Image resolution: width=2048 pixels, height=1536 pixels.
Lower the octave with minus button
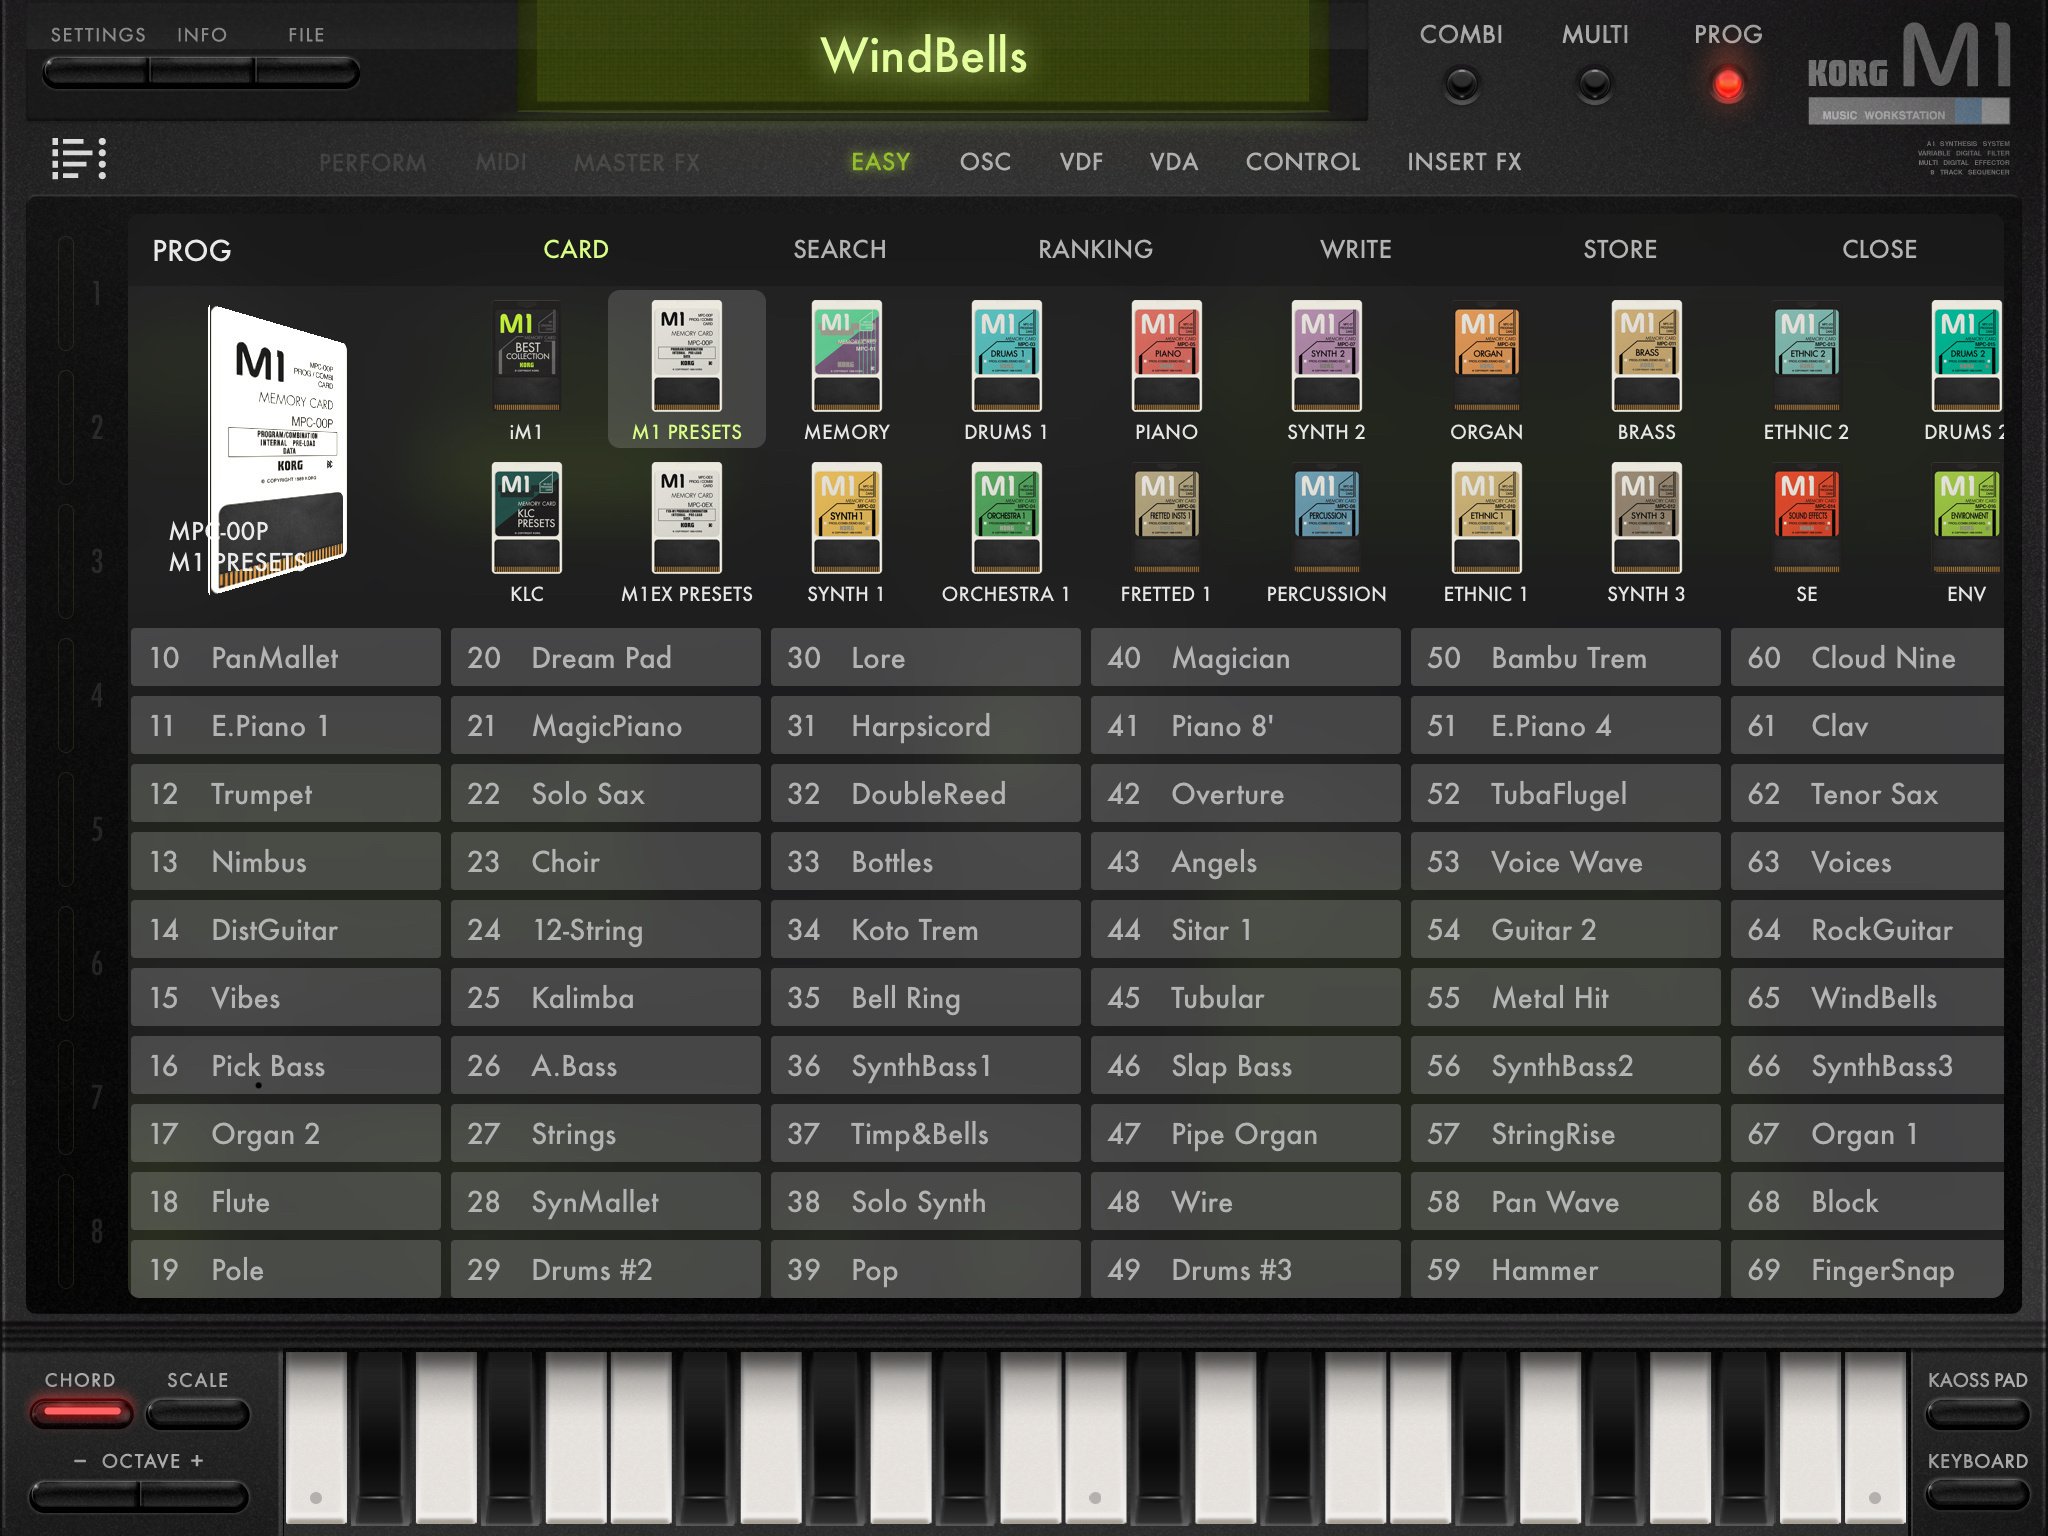[84, 1496]
